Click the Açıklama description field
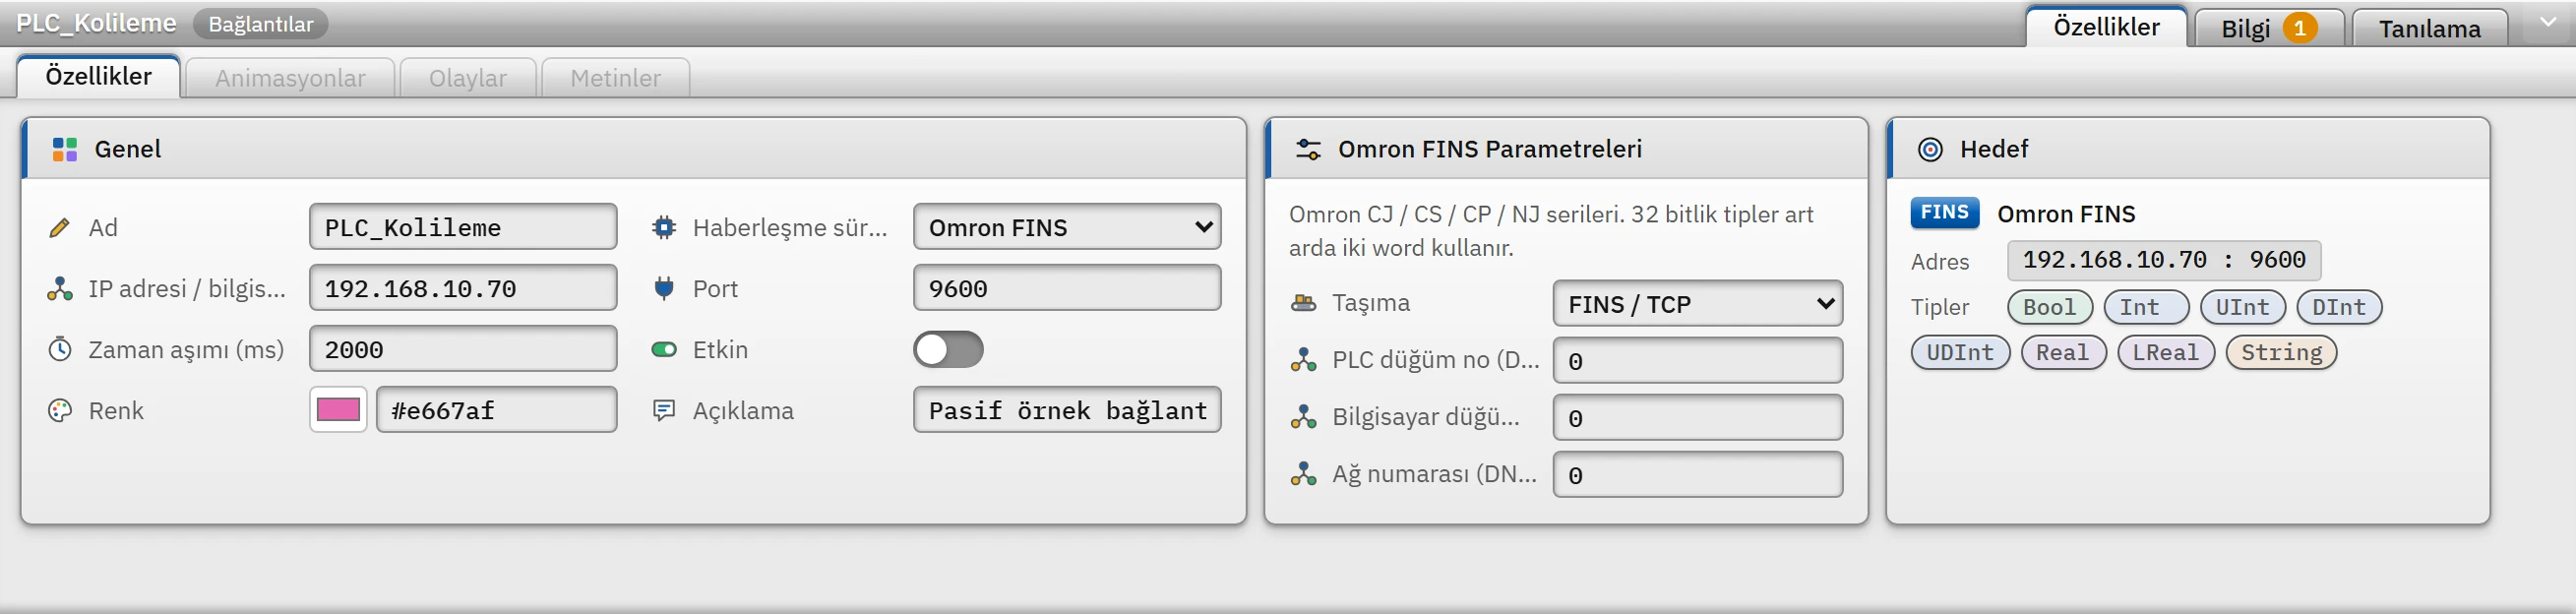2576x614 pixels. 1067,410
